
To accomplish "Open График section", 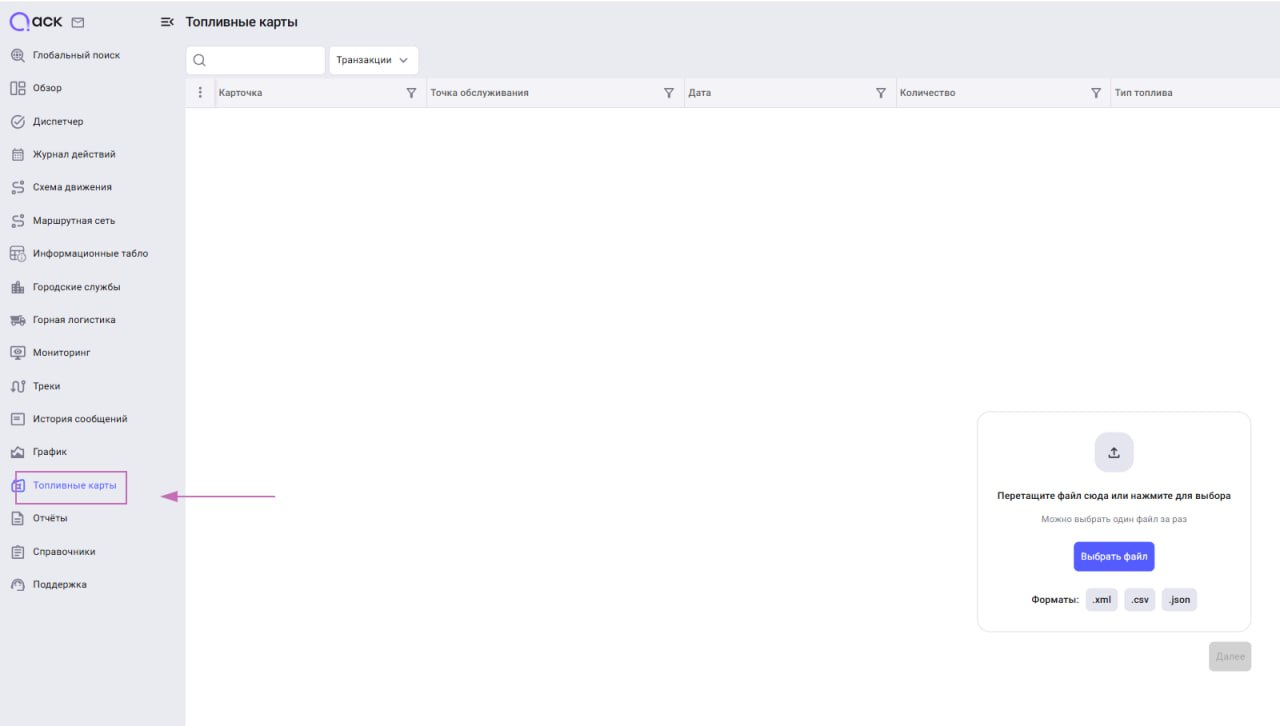I will (50, 452).
